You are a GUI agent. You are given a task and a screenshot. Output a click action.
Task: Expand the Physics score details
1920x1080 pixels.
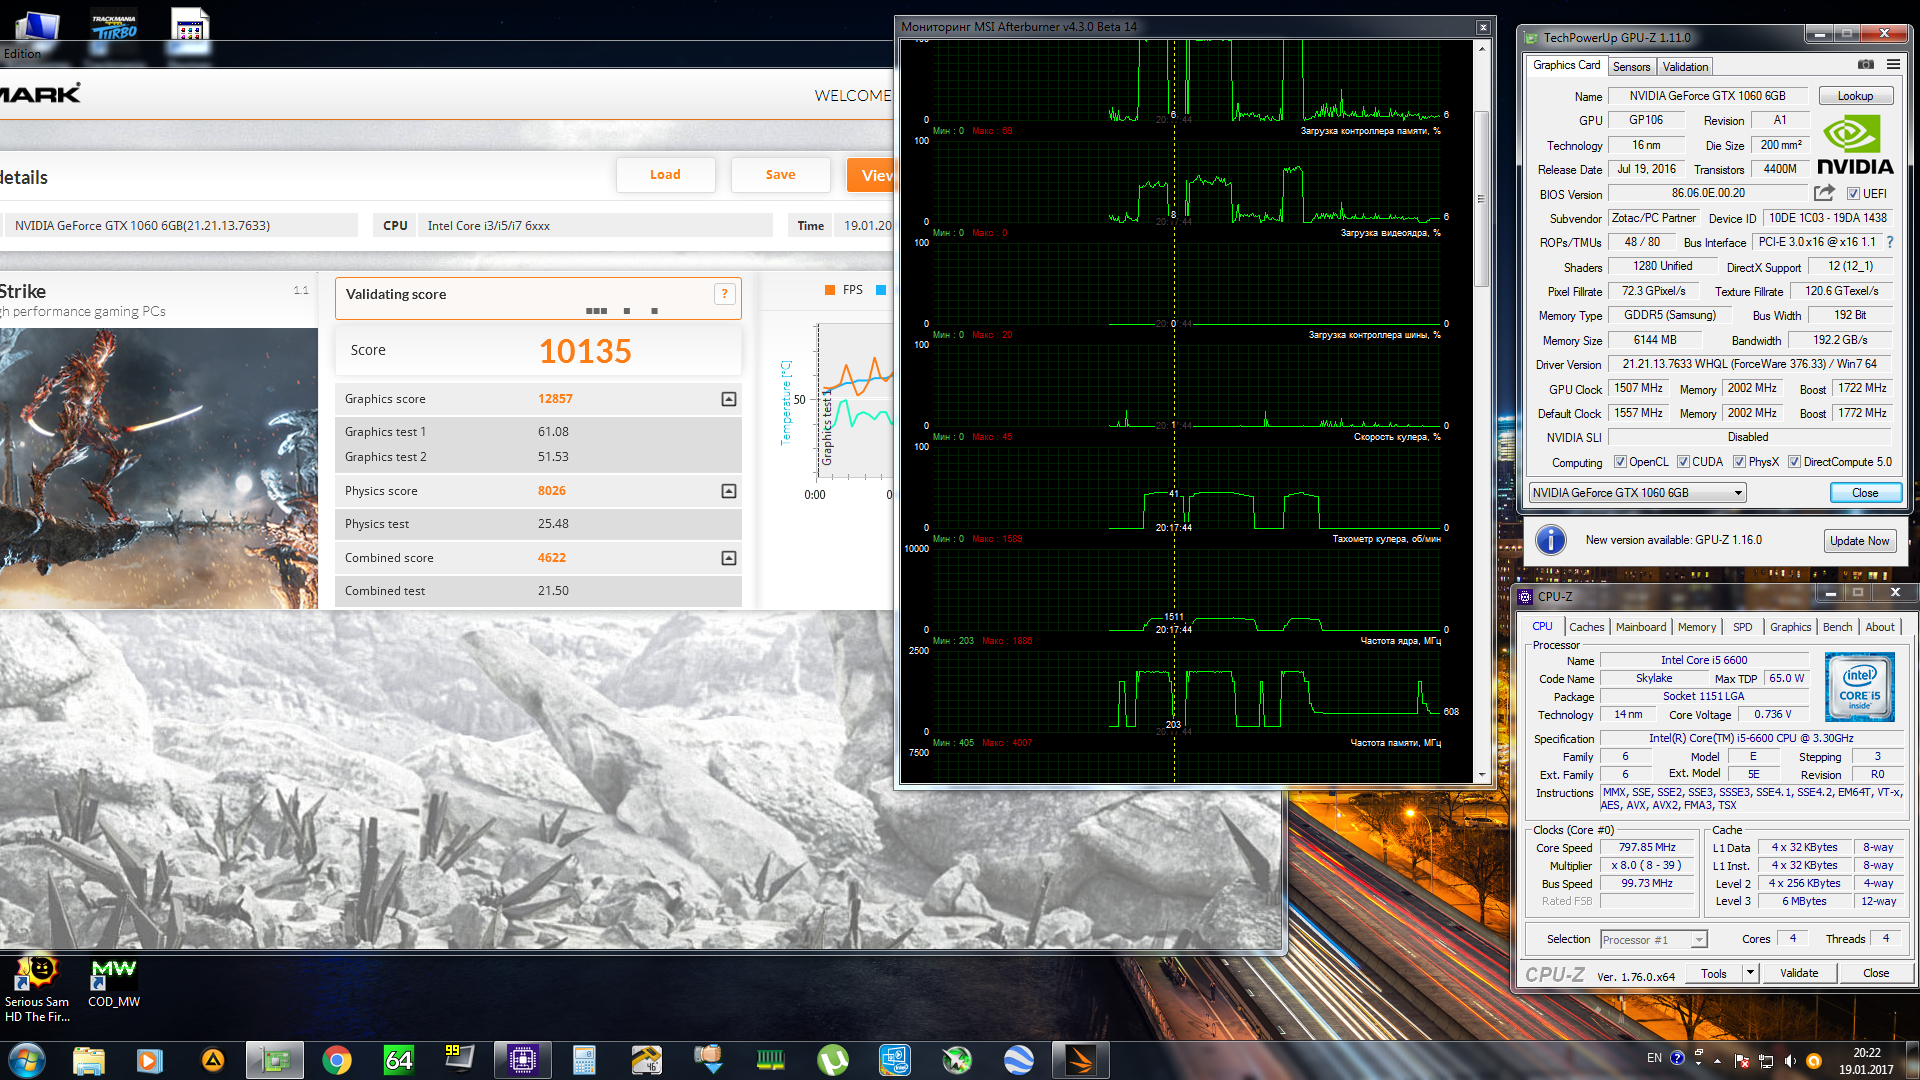click(x=729, y=491)
